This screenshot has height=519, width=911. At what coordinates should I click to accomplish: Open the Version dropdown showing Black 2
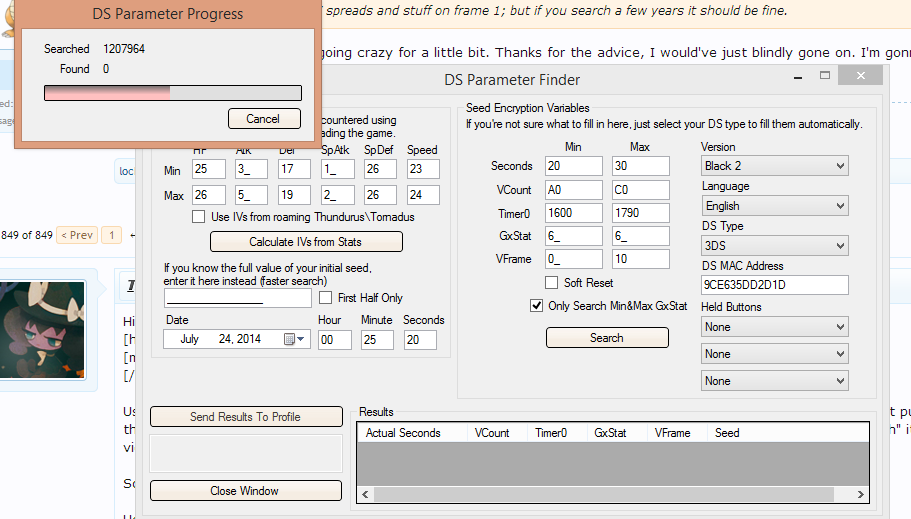point(774,166)
